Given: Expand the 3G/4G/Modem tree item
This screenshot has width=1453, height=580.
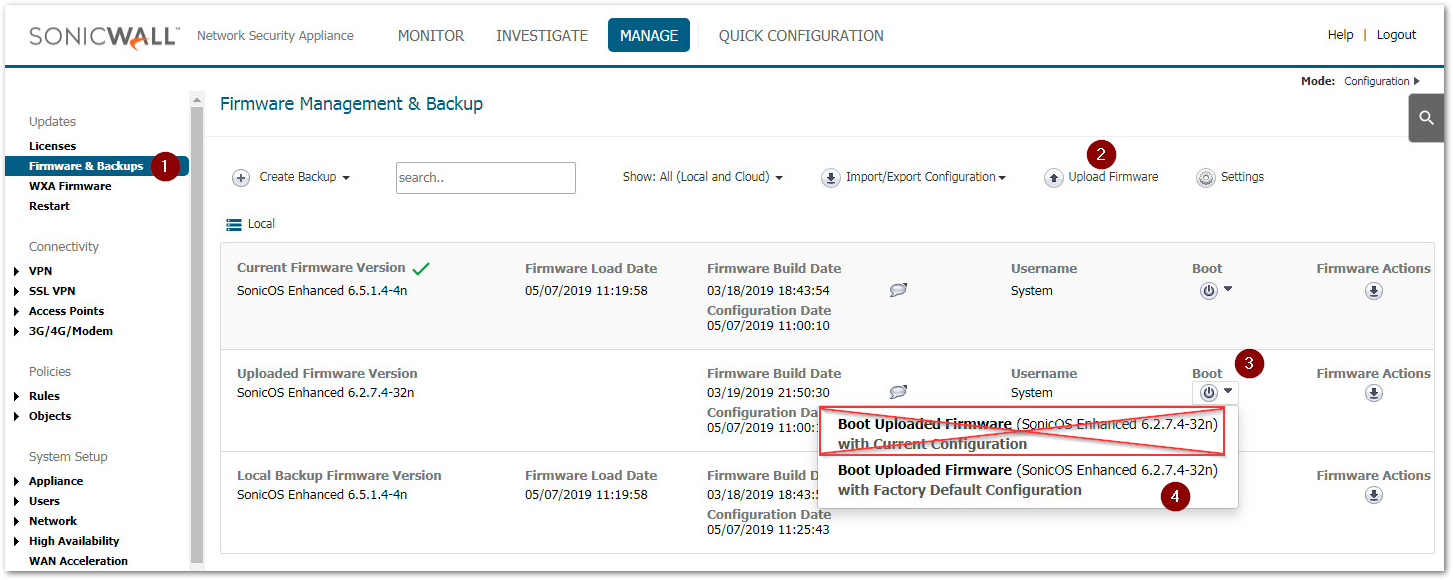Looking at the screenshot, I should coord(17,331).
